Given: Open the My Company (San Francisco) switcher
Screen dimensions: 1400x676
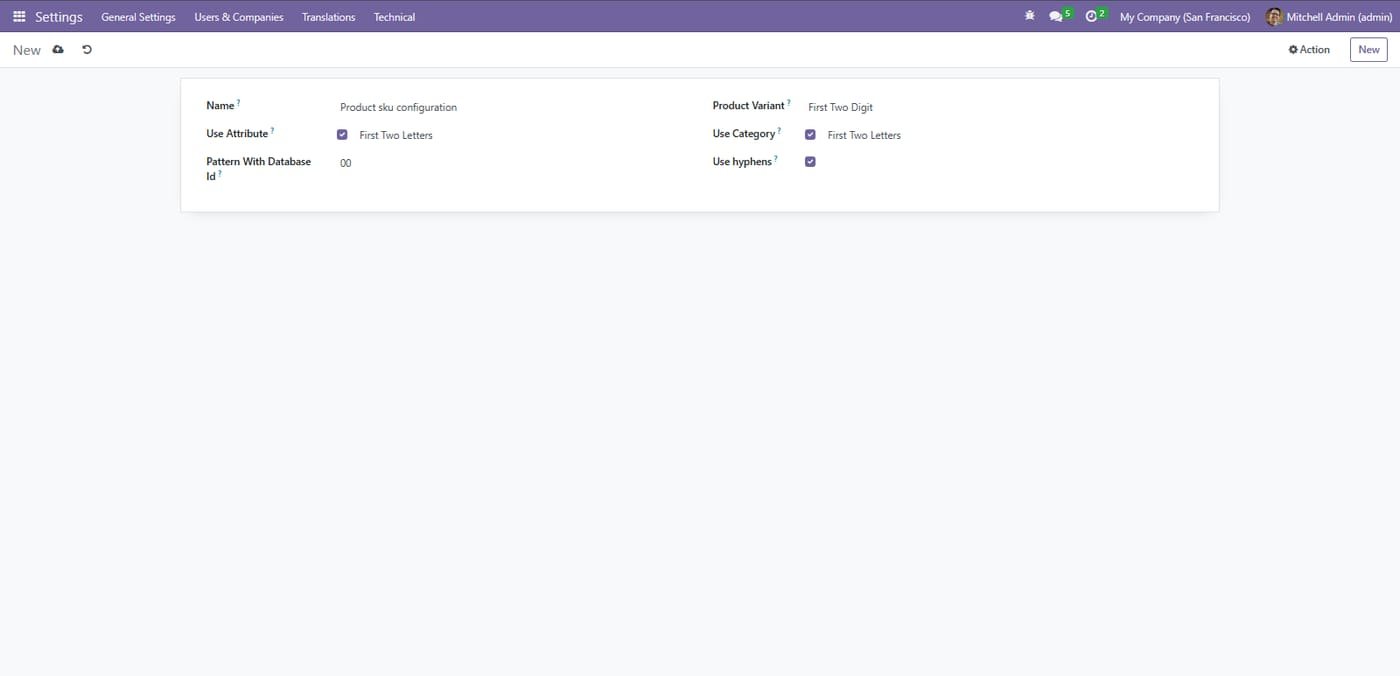Looking at the screenshot, I should [x=1185, y=17].
